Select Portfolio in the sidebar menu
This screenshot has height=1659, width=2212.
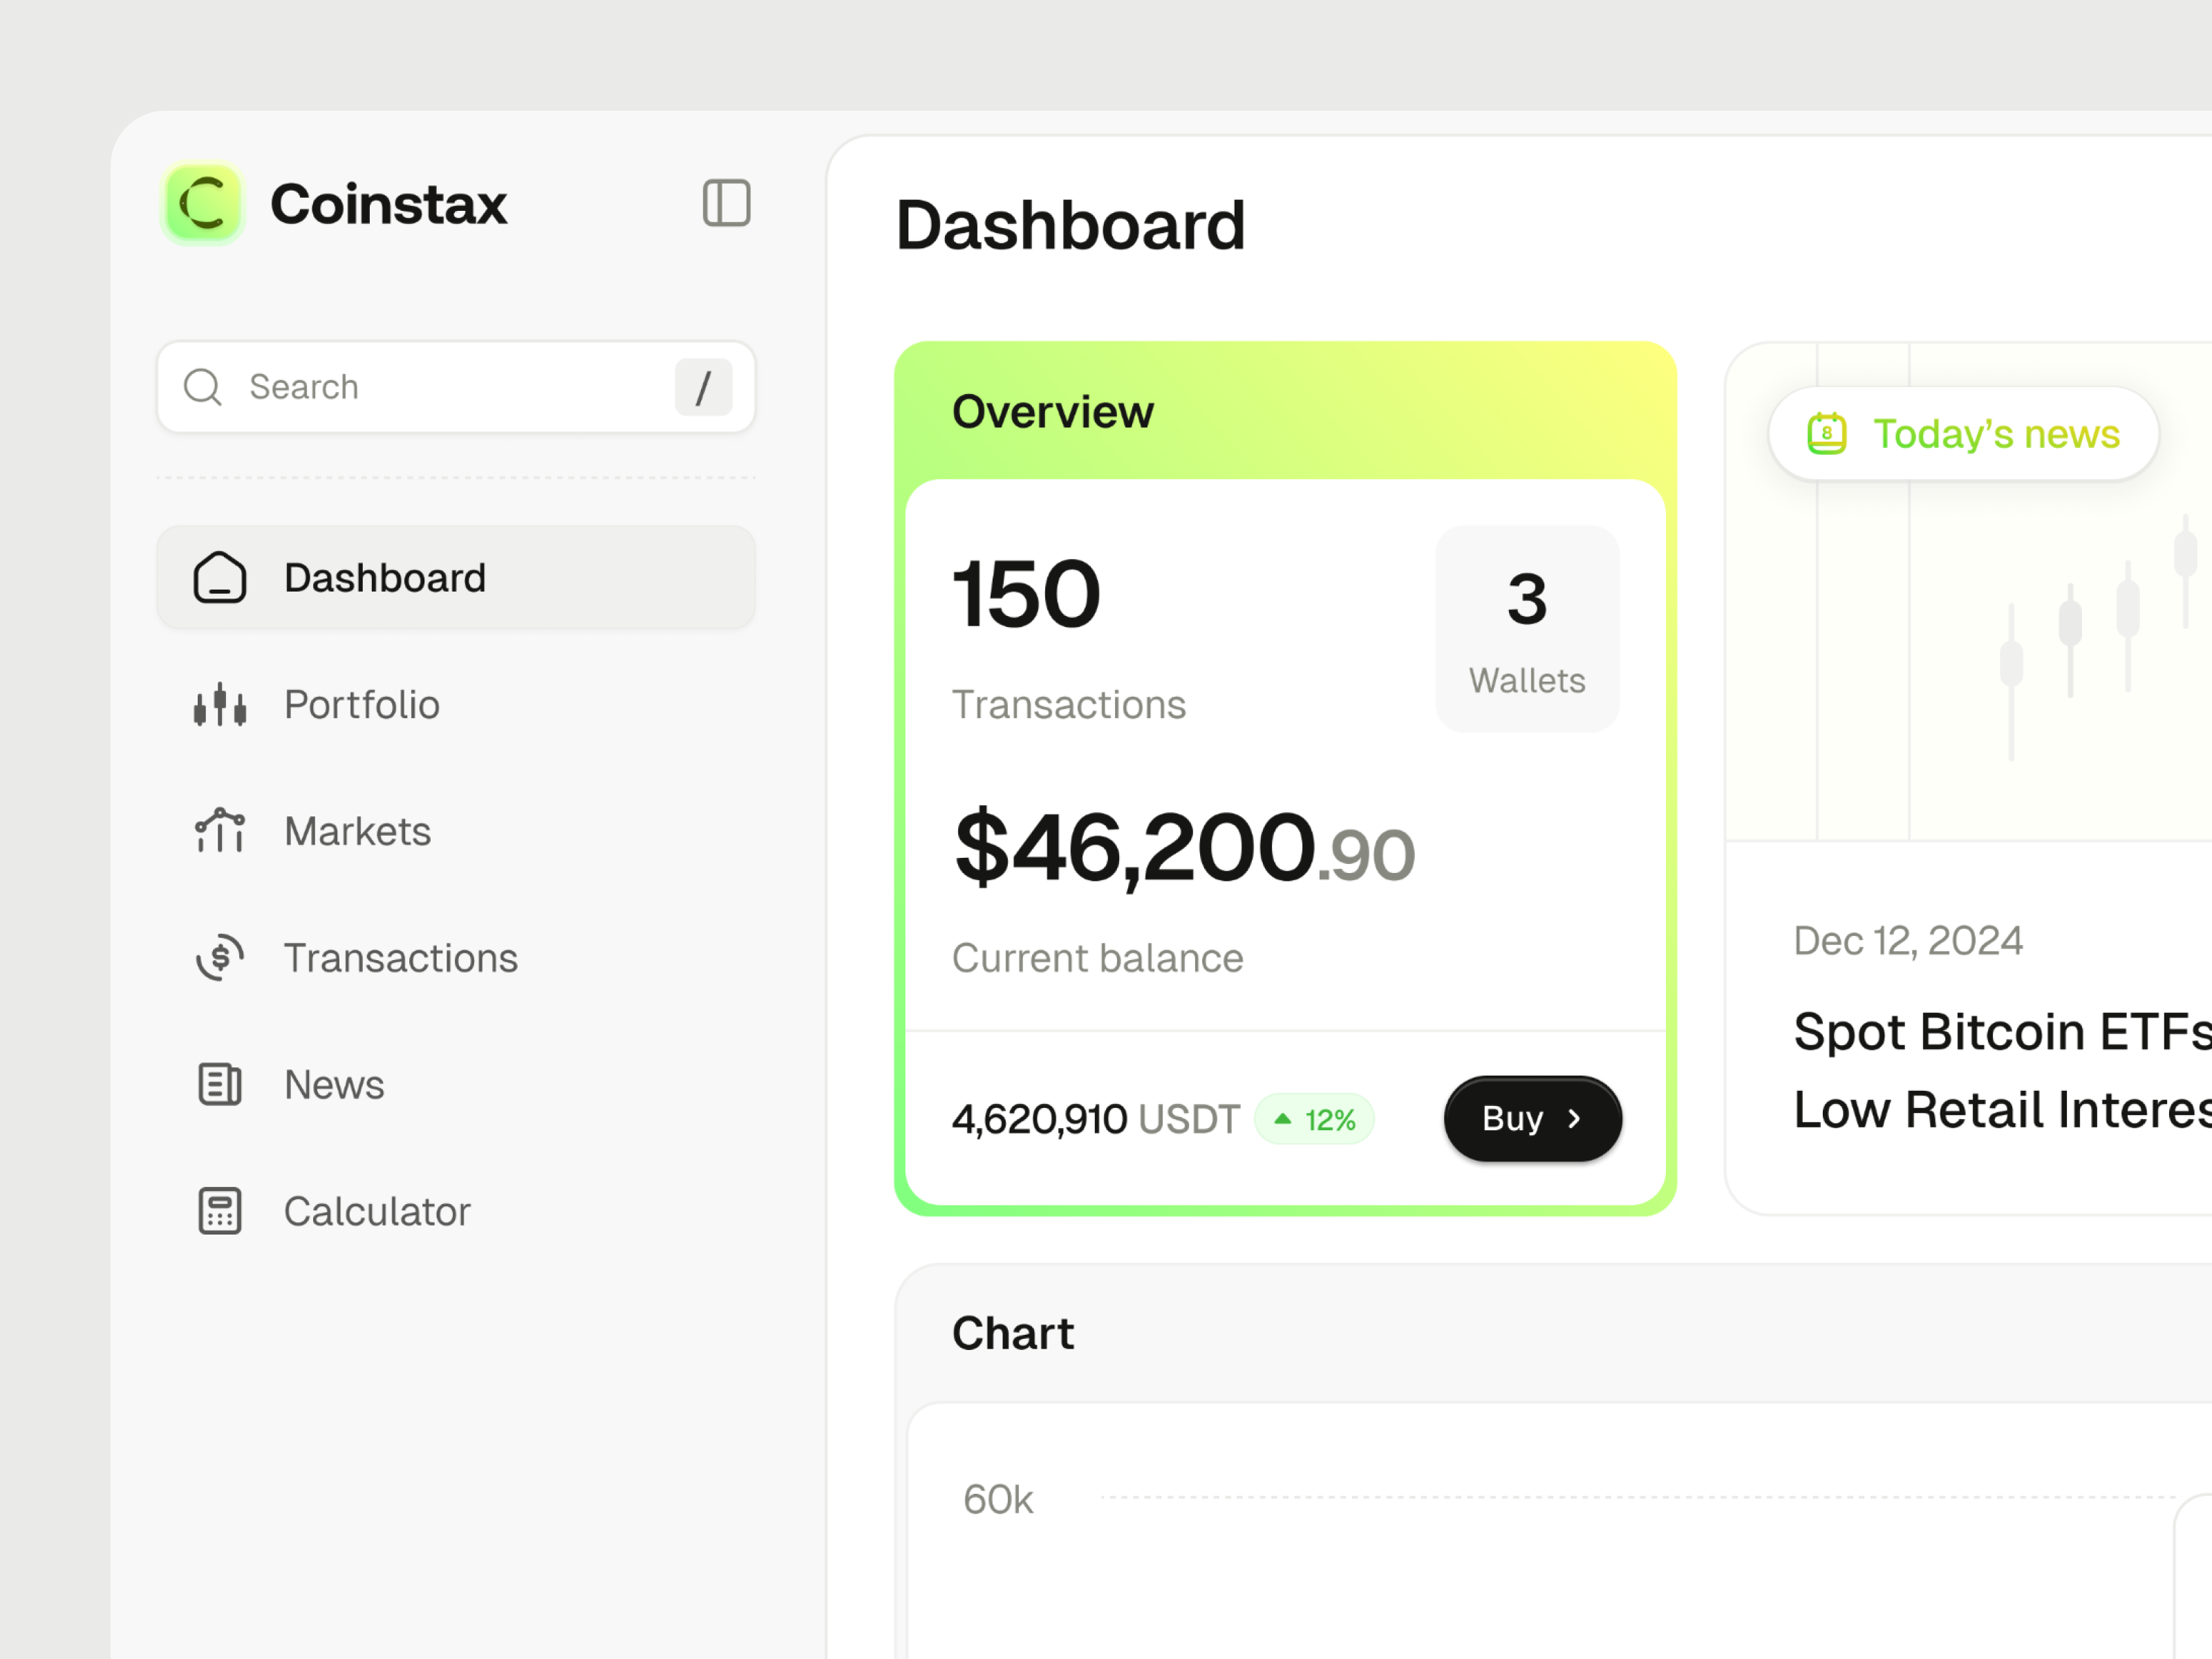tap(361, 704)
